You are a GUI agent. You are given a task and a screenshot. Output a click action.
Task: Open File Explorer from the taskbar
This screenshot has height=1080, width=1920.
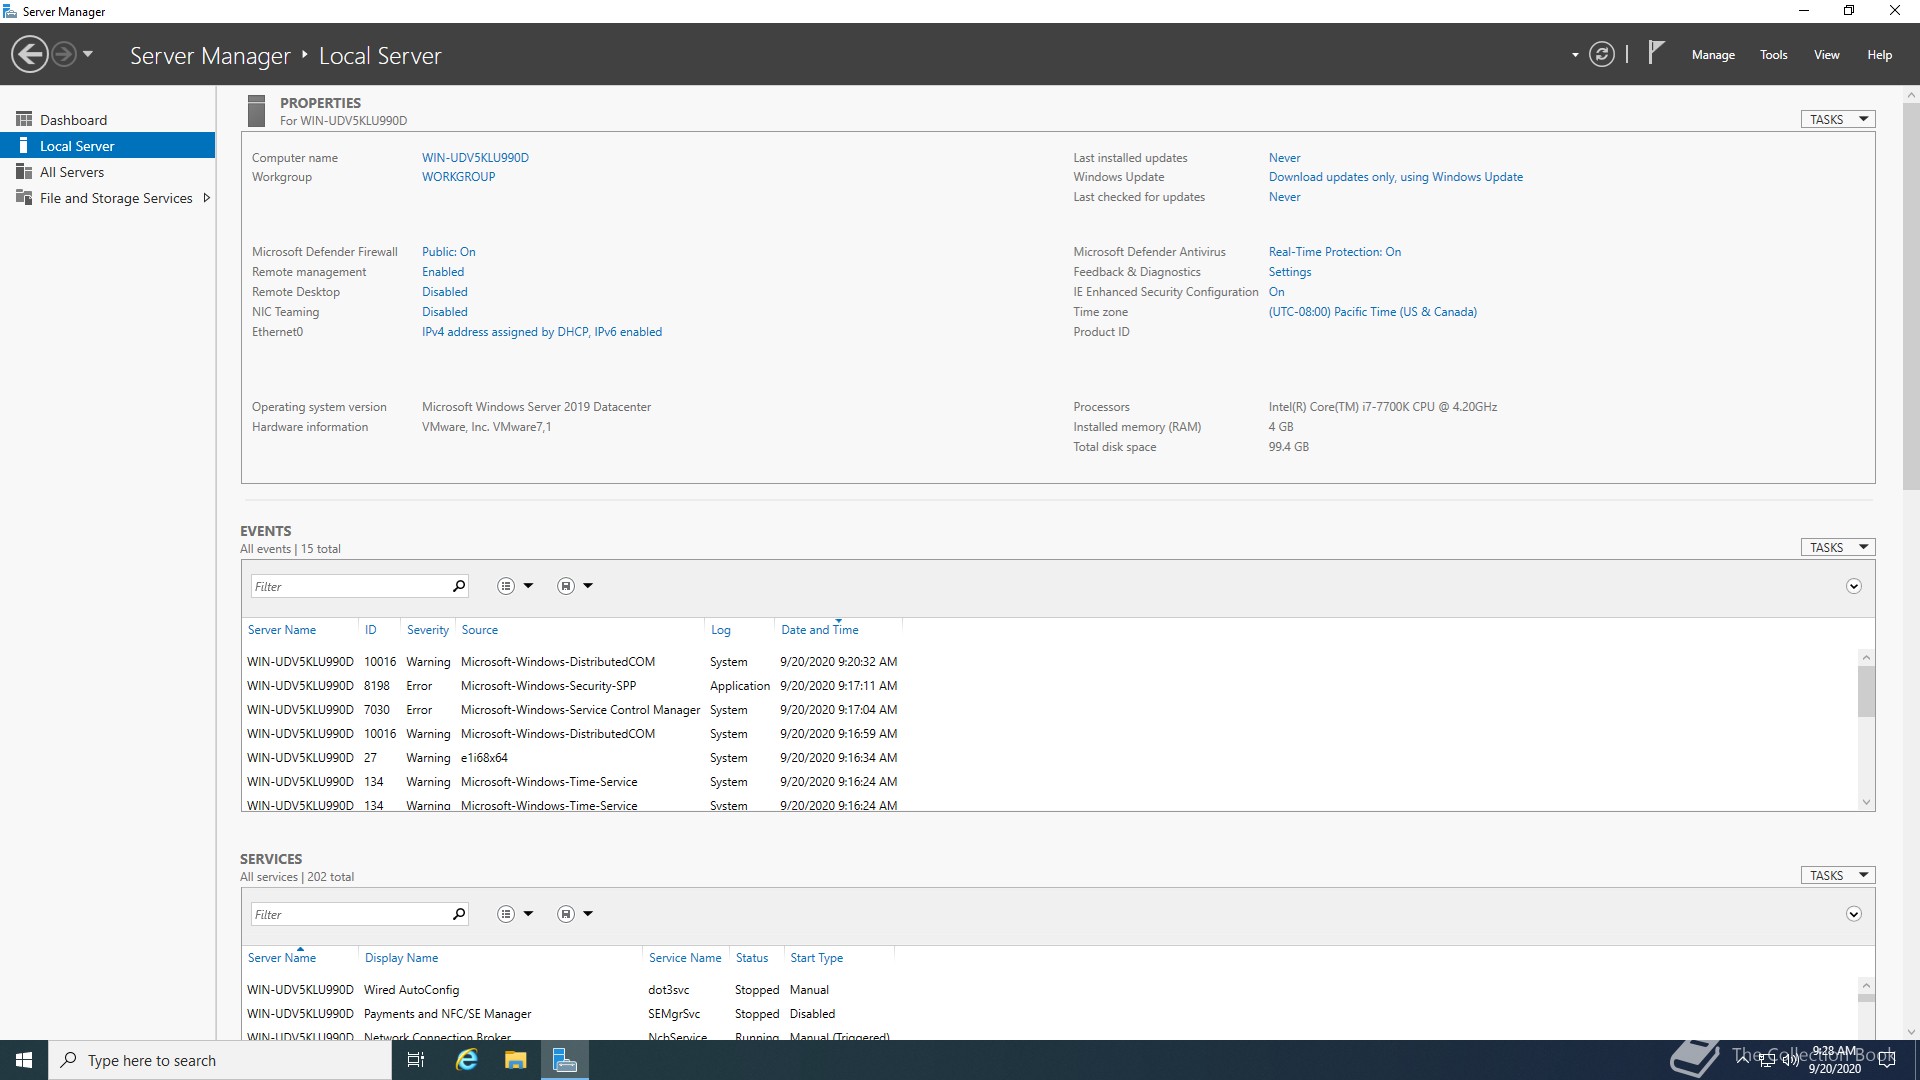click(516, 1060)
